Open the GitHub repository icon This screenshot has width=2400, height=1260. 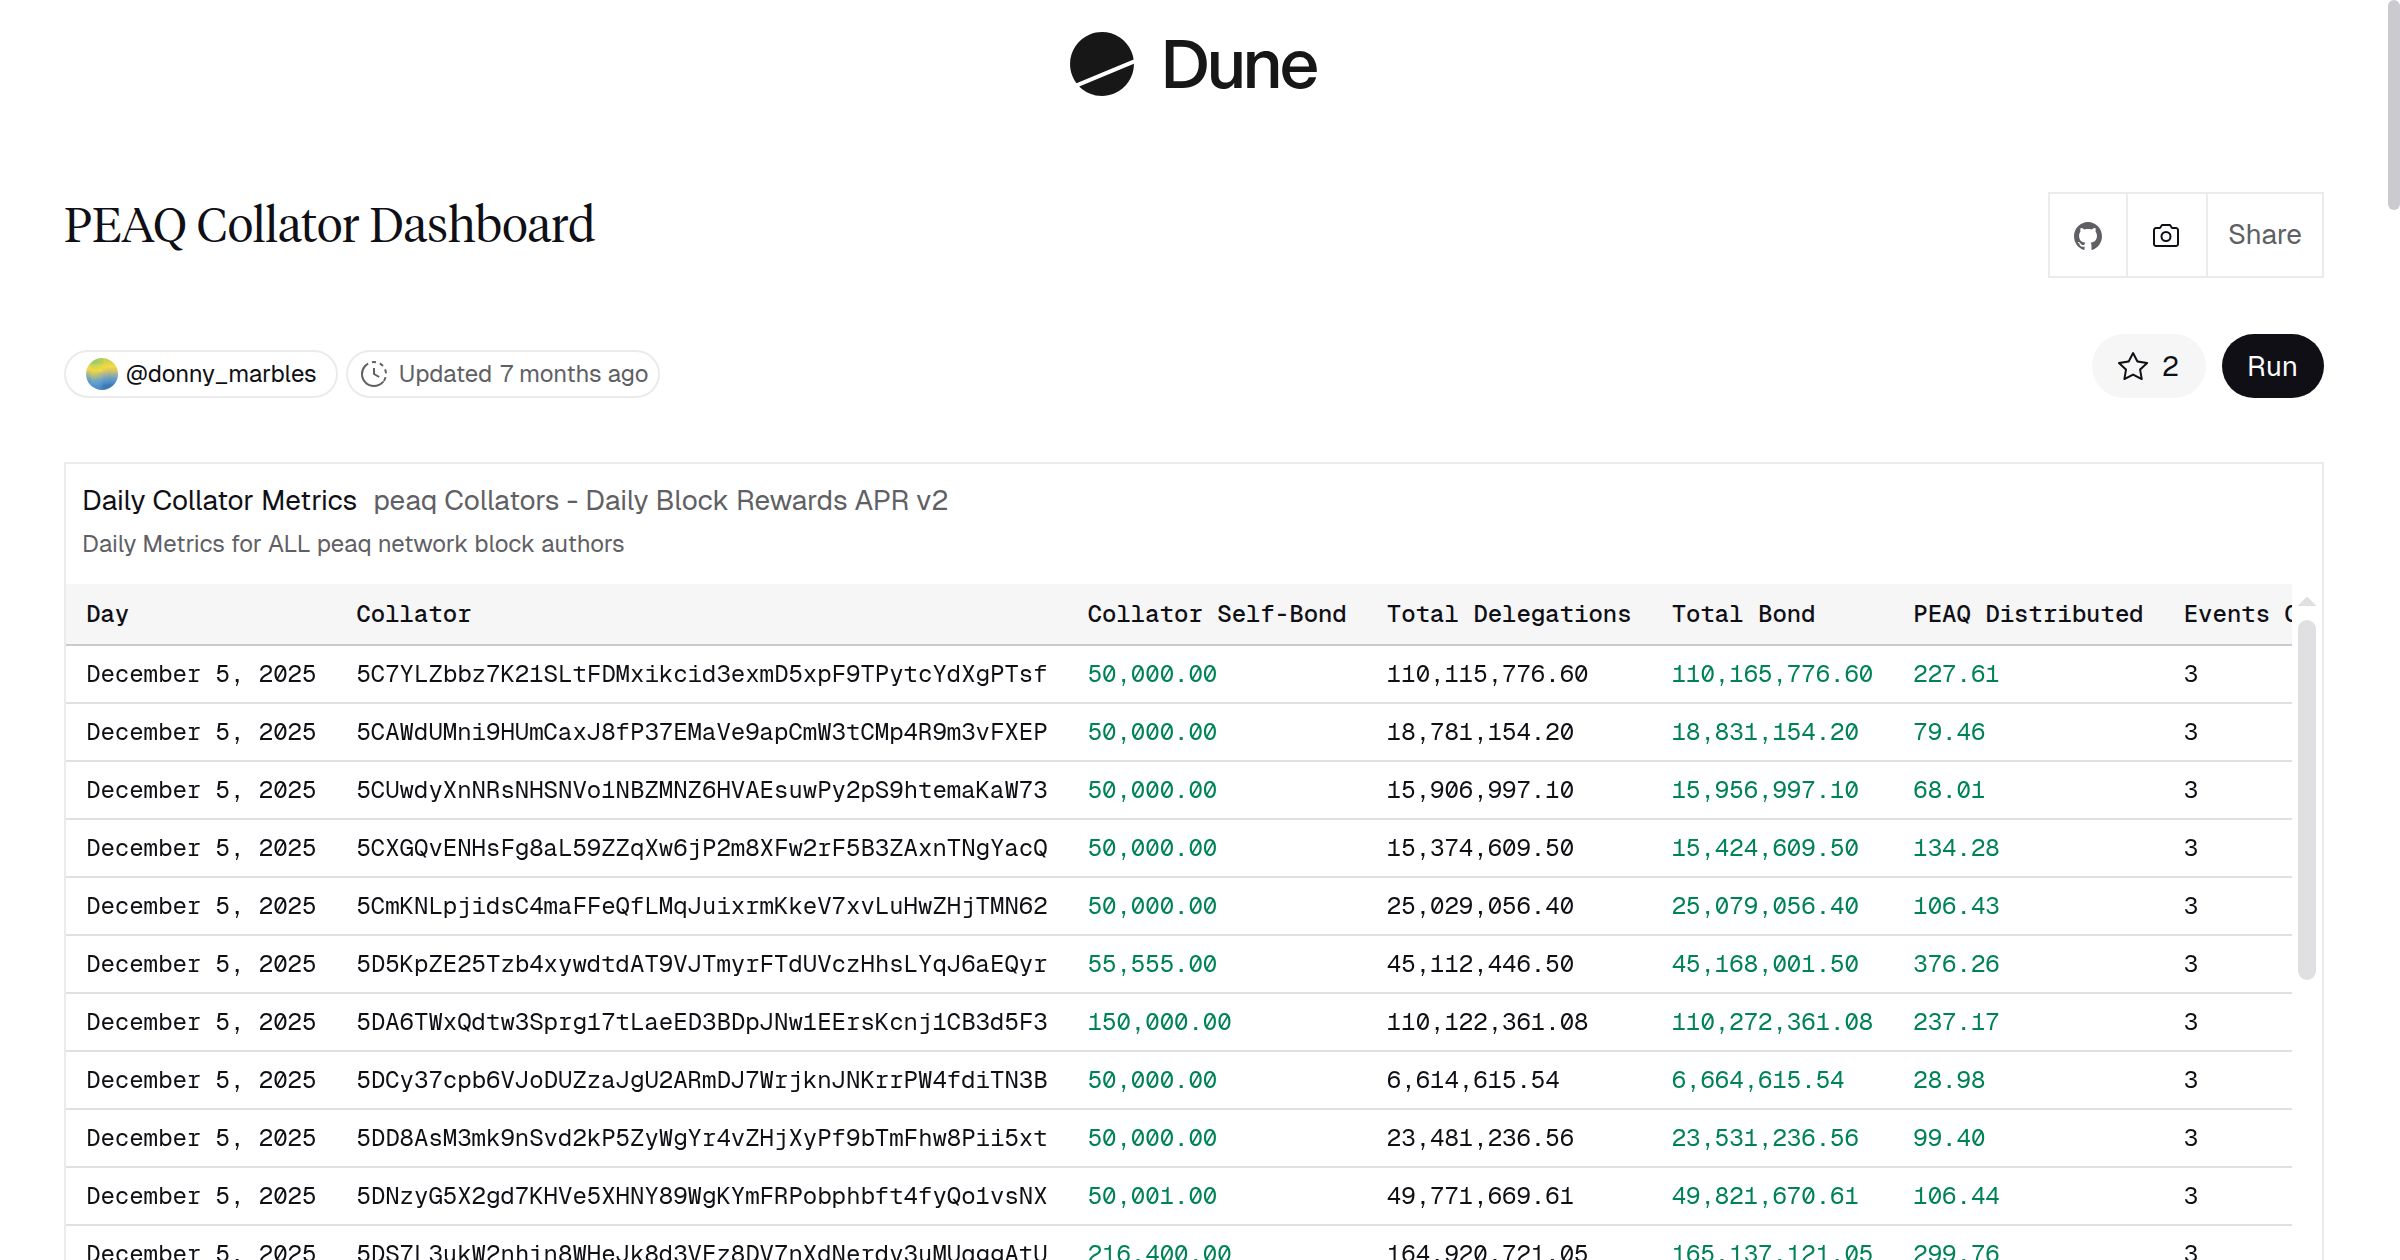click(x=2087, y=236)
